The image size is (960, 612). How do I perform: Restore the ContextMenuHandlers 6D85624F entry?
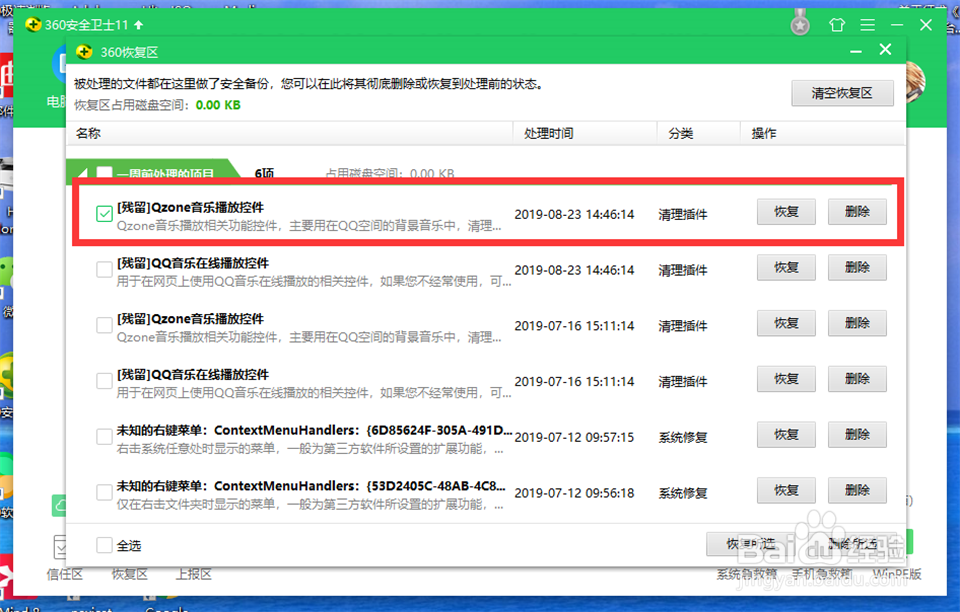point(786,435)
